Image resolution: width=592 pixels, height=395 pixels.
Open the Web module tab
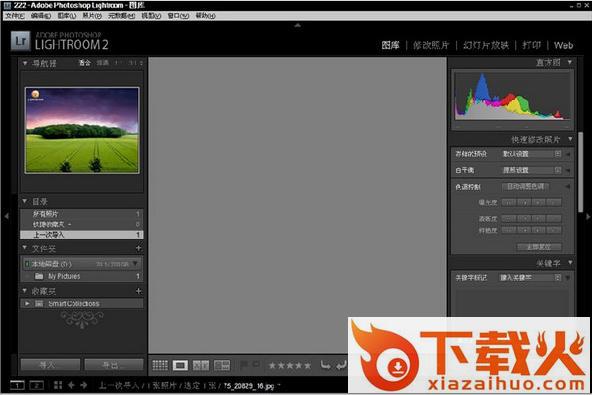coord(563,45)
